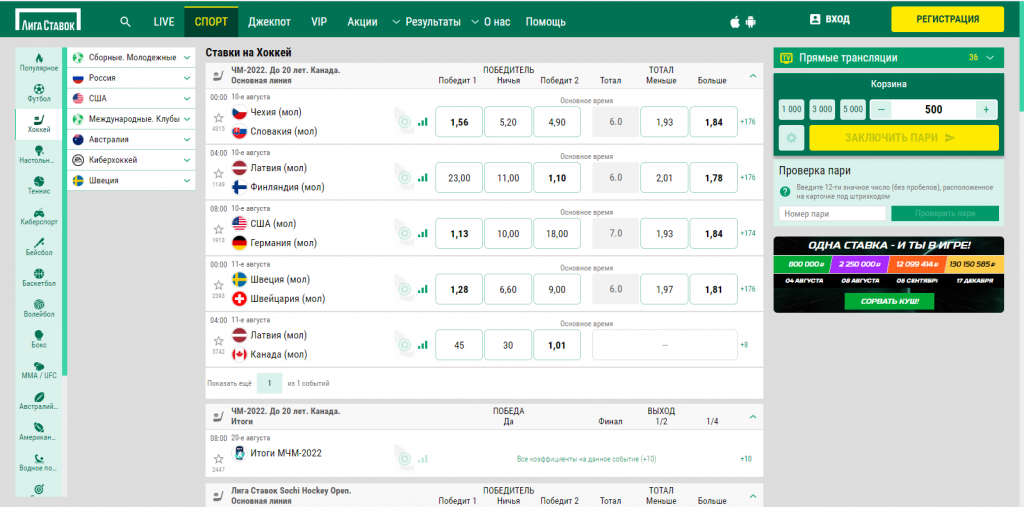This screenshot has width=1024, height=507.
Task: Open the Football (Футбол) sport icon
Action: point(39,92)
